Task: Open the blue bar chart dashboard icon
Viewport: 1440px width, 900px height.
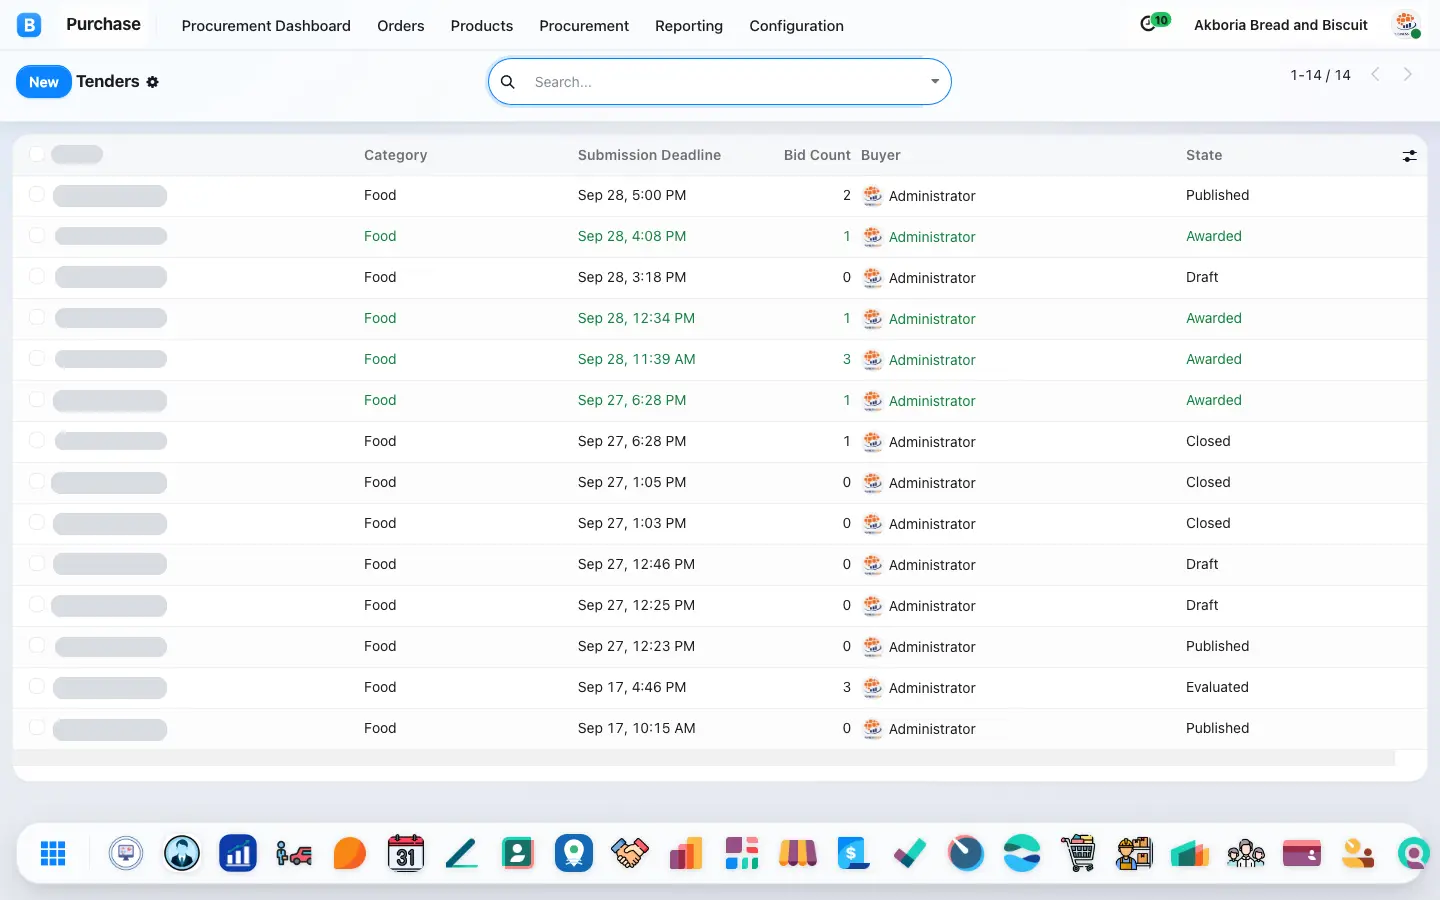Action: 238,853
